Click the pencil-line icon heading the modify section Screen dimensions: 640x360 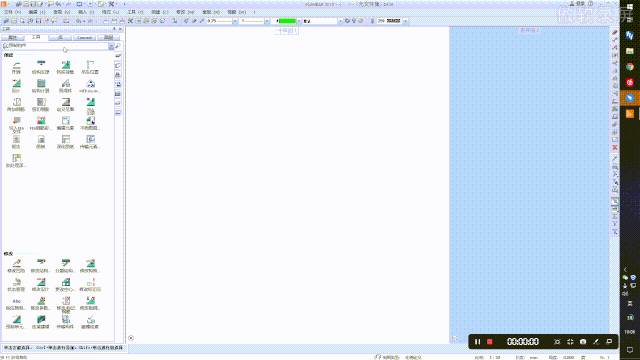pyautogui.click(x=16, y=263)
